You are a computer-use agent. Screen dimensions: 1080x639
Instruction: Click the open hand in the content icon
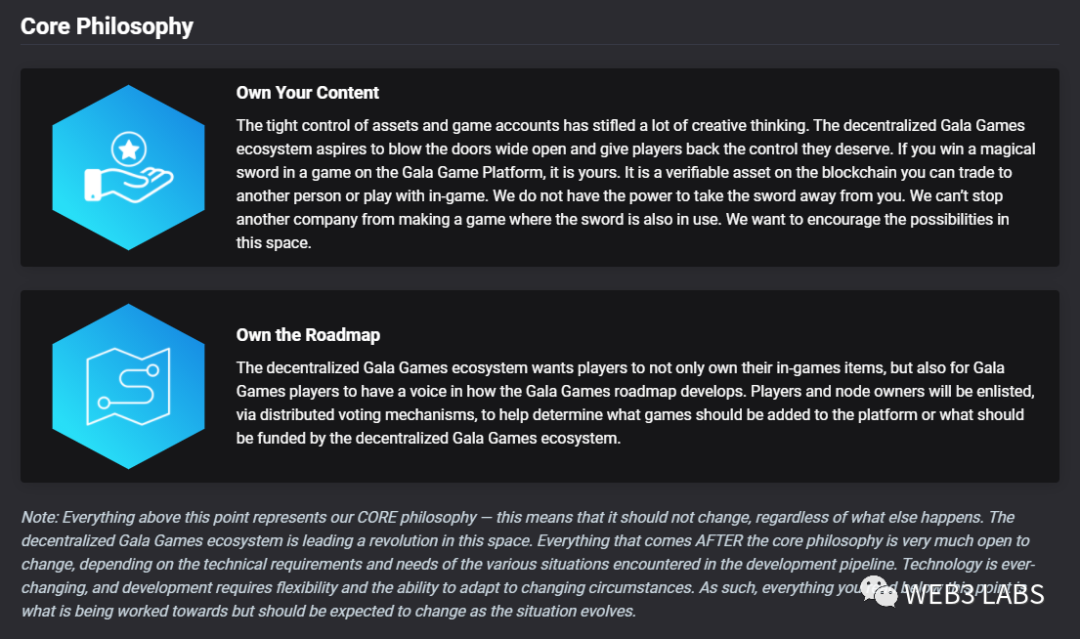(129, 185)
